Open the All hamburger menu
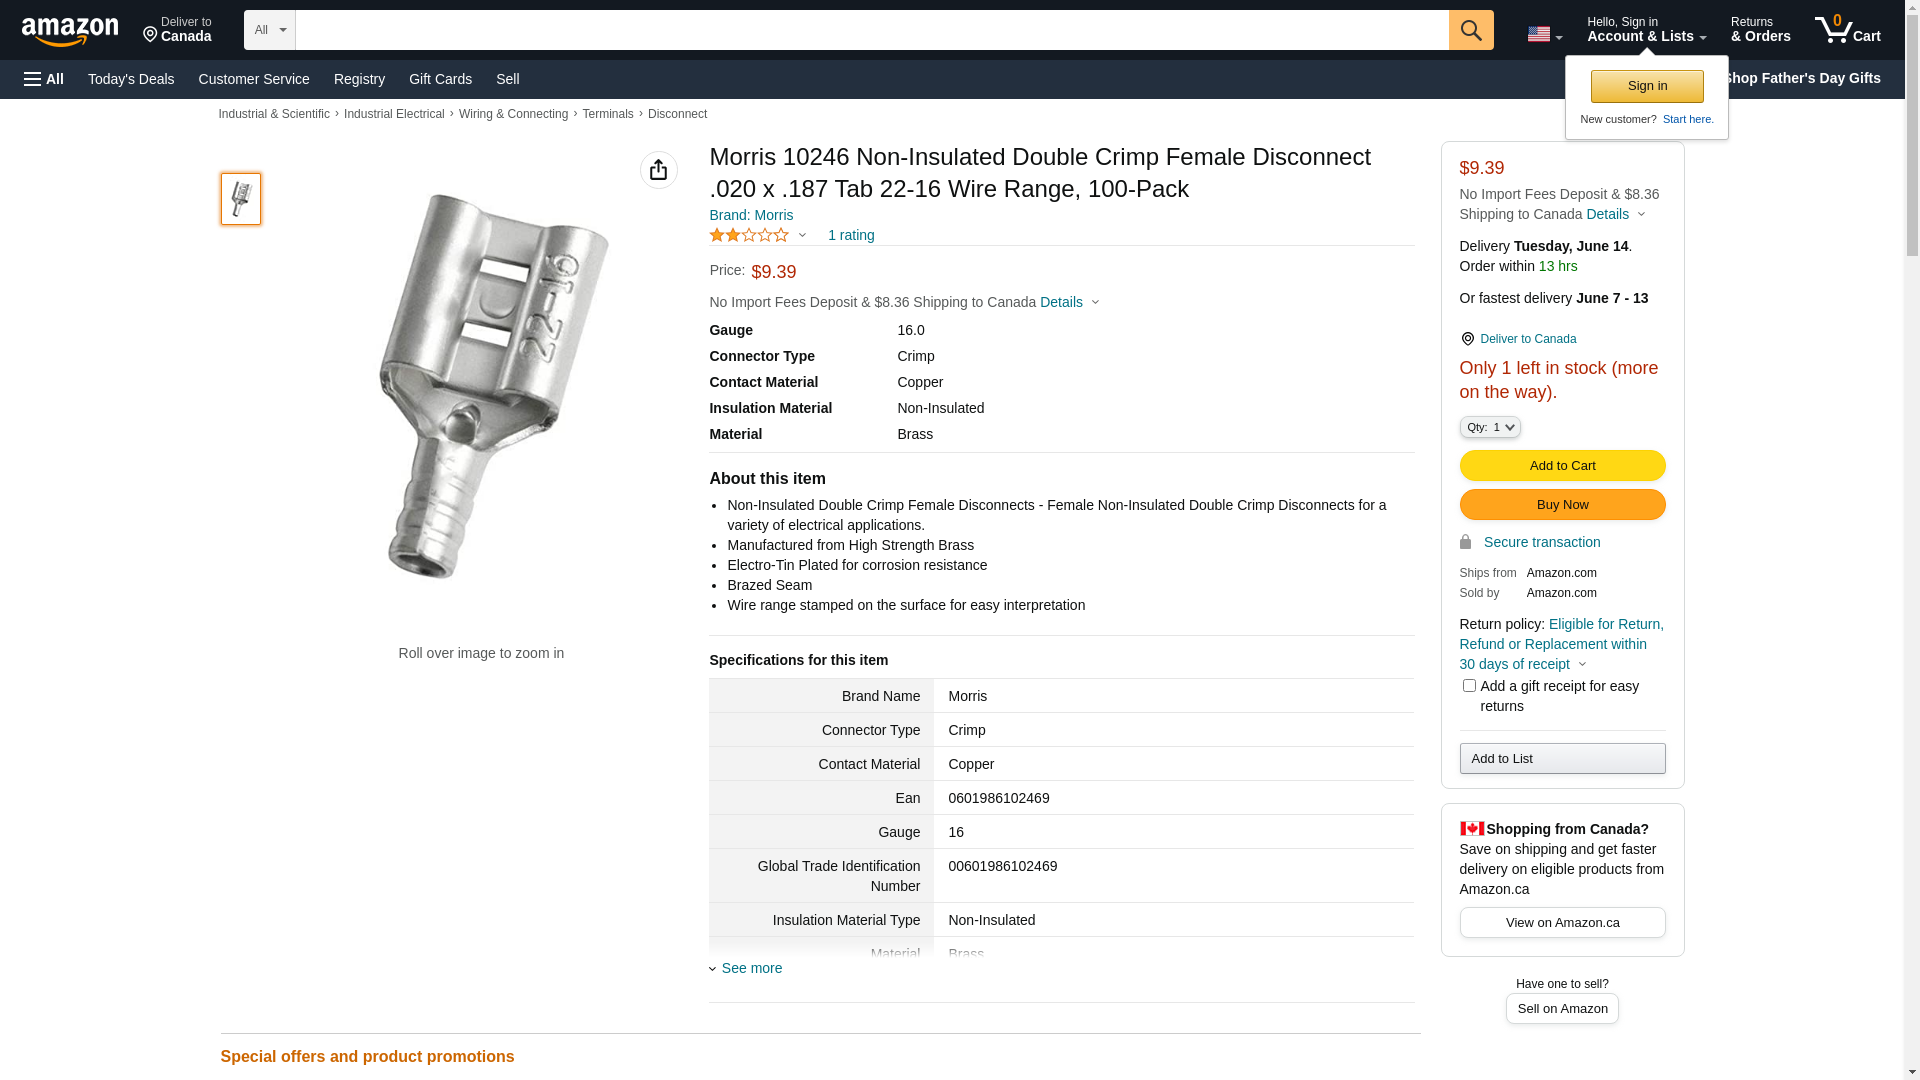The height and width of the screenshot is (1080, 1920). point(44,79)
